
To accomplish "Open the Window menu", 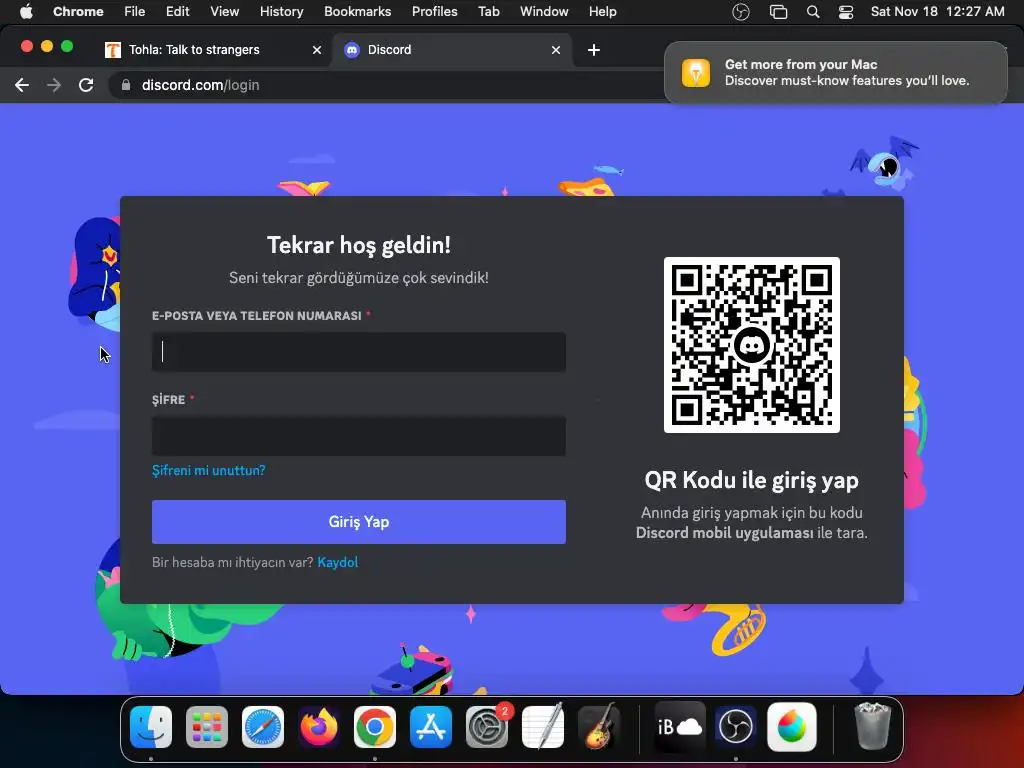I will tap(544, 11).
